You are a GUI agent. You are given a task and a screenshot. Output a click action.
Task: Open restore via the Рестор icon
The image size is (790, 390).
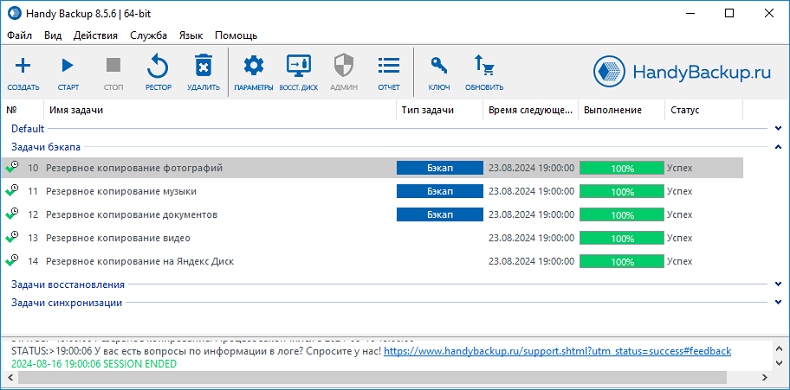coord(158,66)
